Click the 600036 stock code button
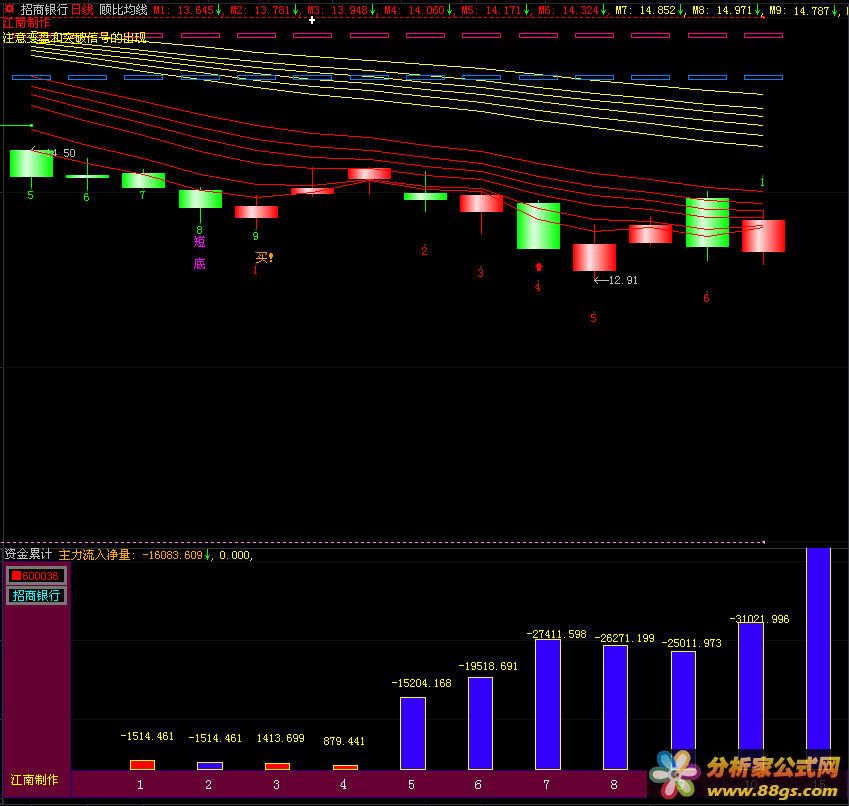The image size is (849, 806). [36, 575]
